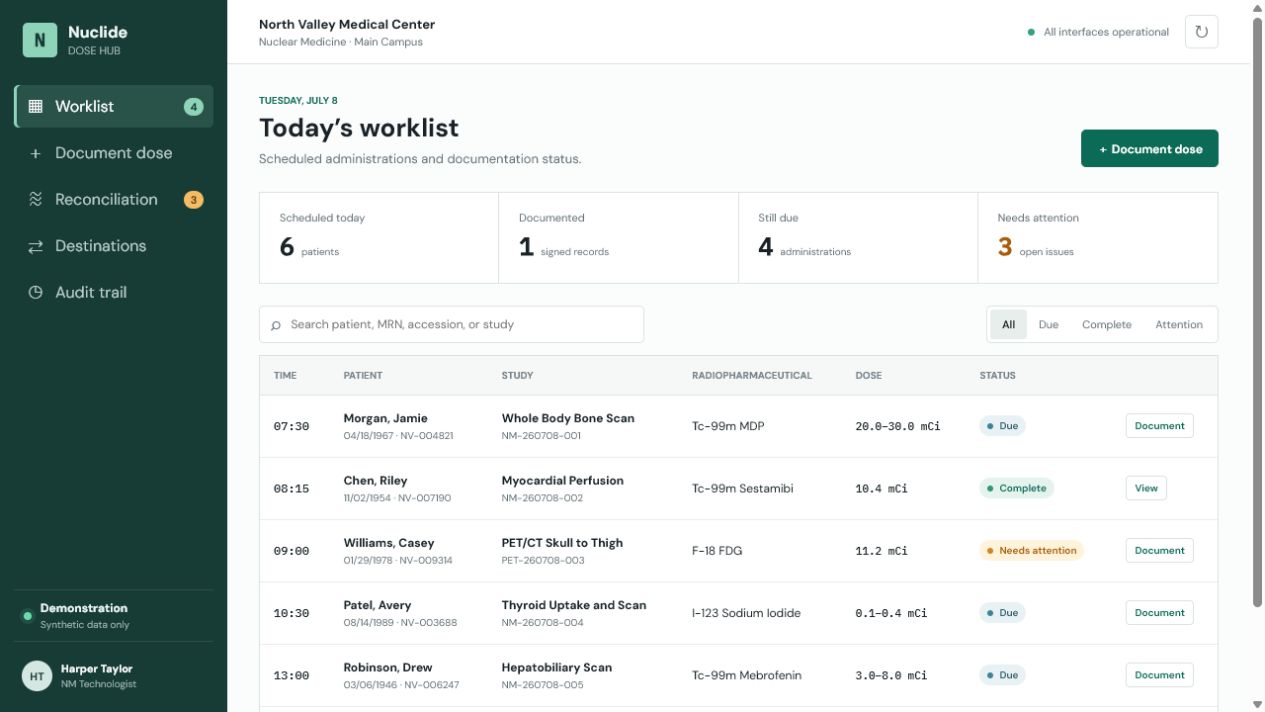Click the RADIOPHARMACEUTICAL column header
1265x712 pixels.
(752, 376)
